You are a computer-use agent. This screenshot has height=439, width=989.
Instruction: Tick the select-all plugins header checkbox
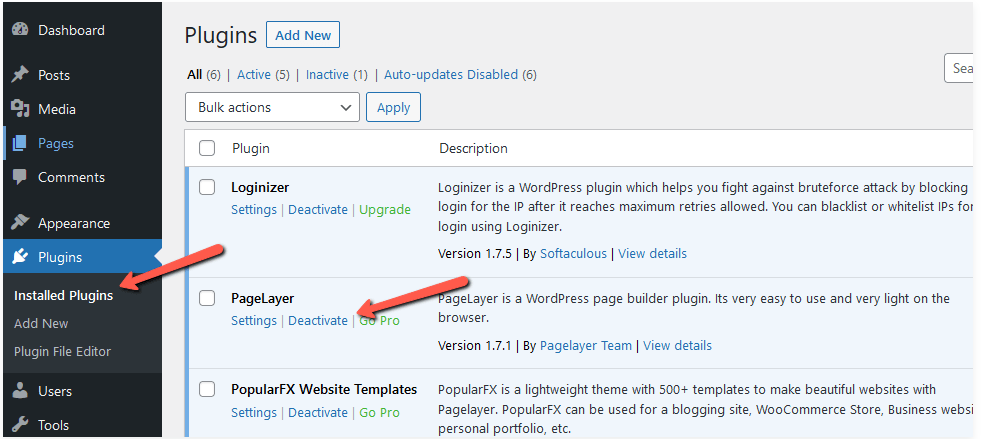tap(207, 148)
